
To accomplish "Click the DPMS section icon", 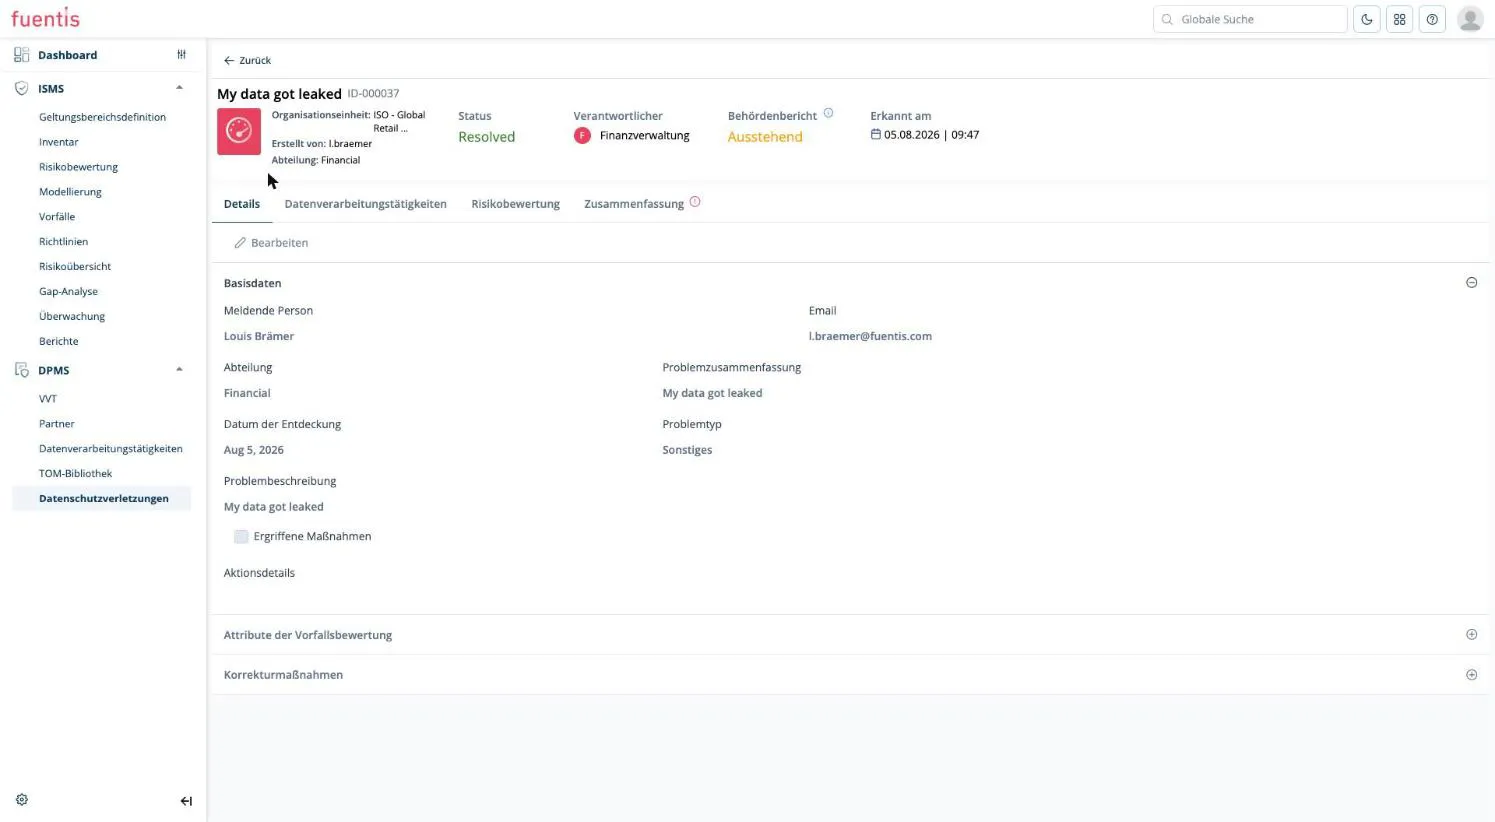I will [22, 370].
